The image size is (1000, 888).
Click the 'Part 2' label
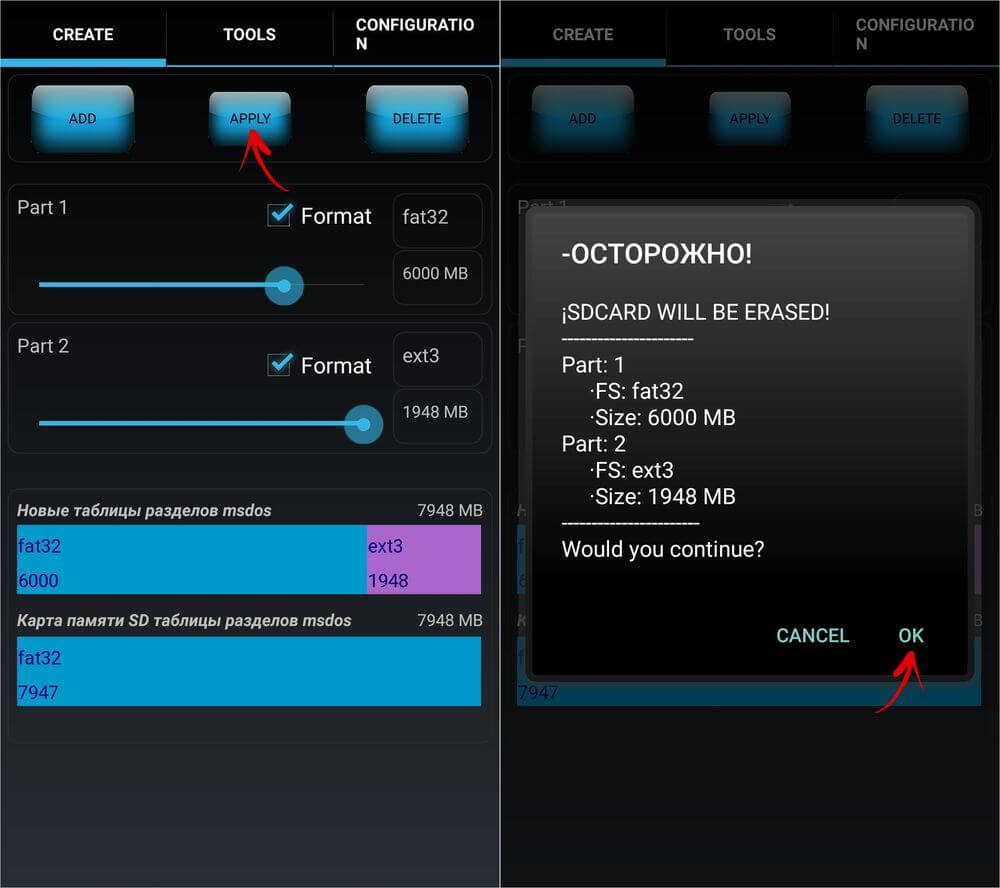coord(43,346)
